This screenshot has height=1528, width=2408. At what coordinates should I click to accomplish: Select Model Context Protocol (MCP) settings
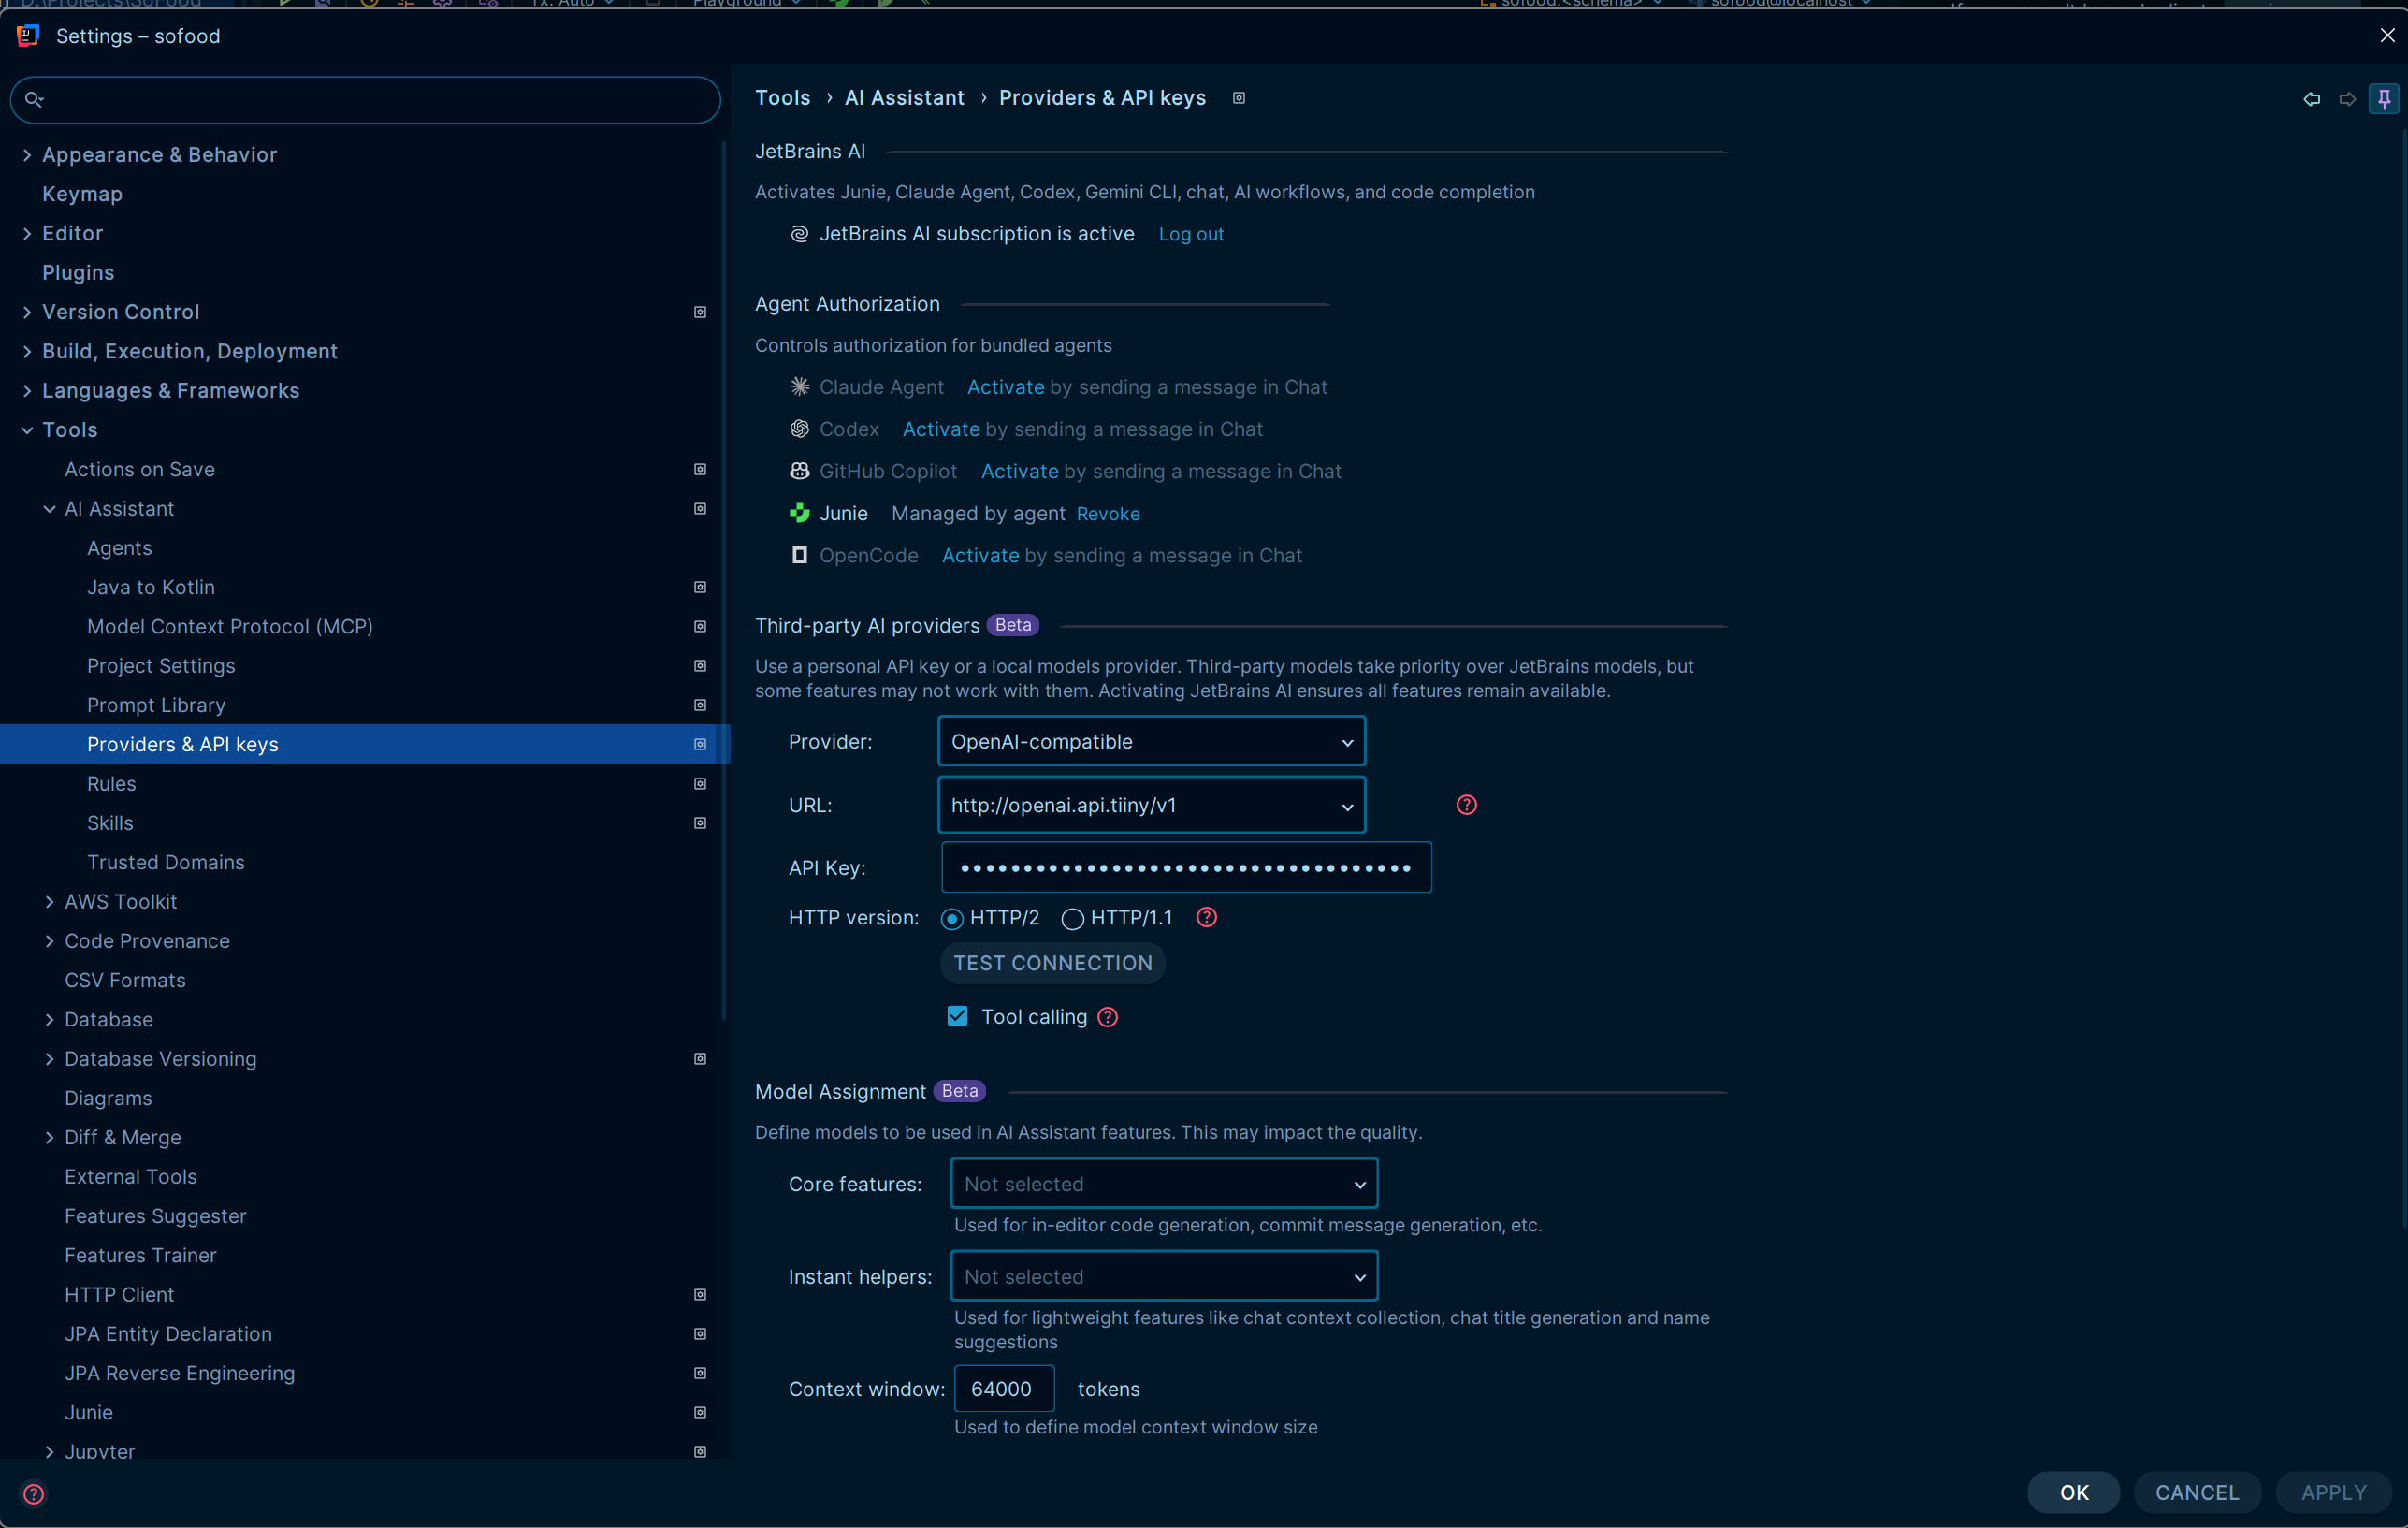(x=230, y=627)
